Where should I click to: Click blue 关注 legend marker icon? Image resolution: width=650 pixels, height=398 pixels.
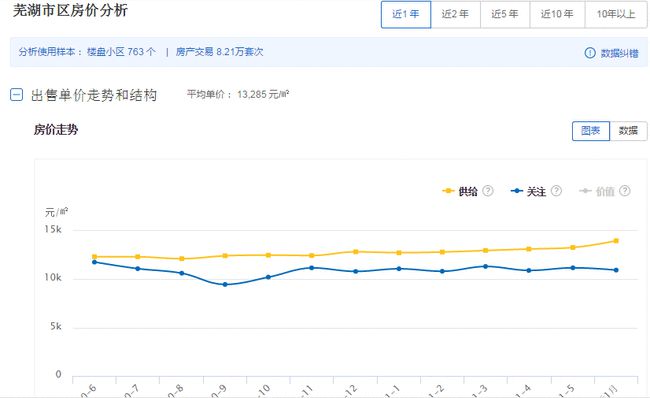pyautogui.click(x=517, y=191)
